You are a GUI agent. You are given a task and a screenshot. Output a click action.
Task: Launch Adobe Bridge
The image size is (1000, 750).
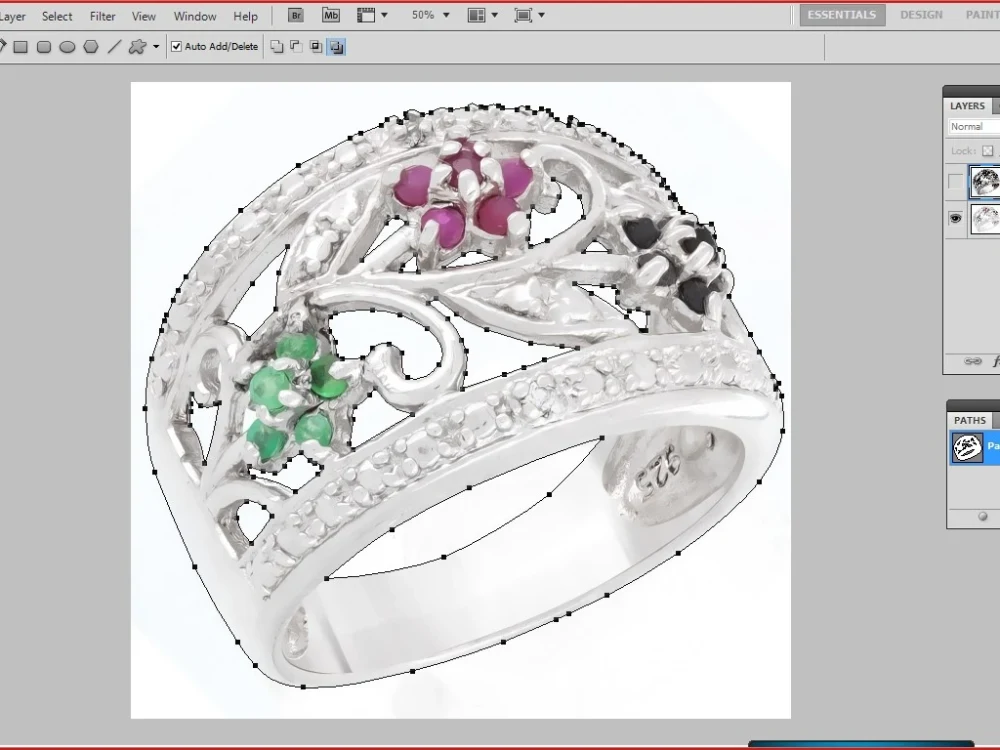coord(295,15)
